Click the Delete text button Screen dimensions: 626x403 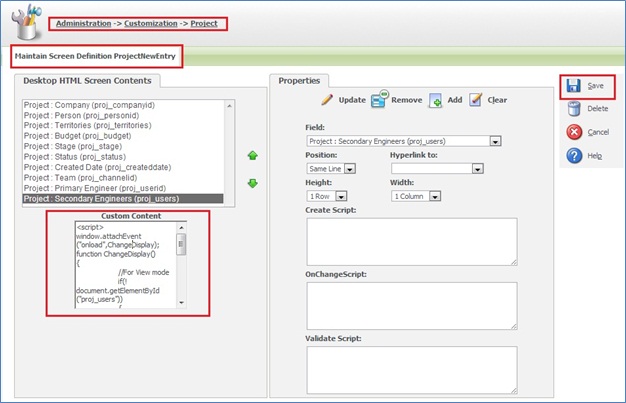[598, 109]
